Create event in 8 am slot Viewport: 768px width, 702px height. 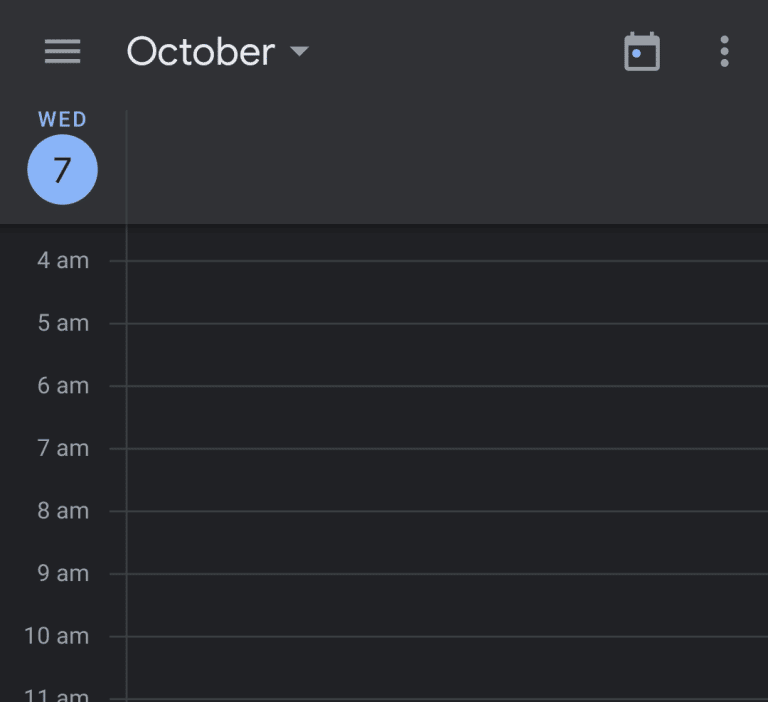point(446,542)
